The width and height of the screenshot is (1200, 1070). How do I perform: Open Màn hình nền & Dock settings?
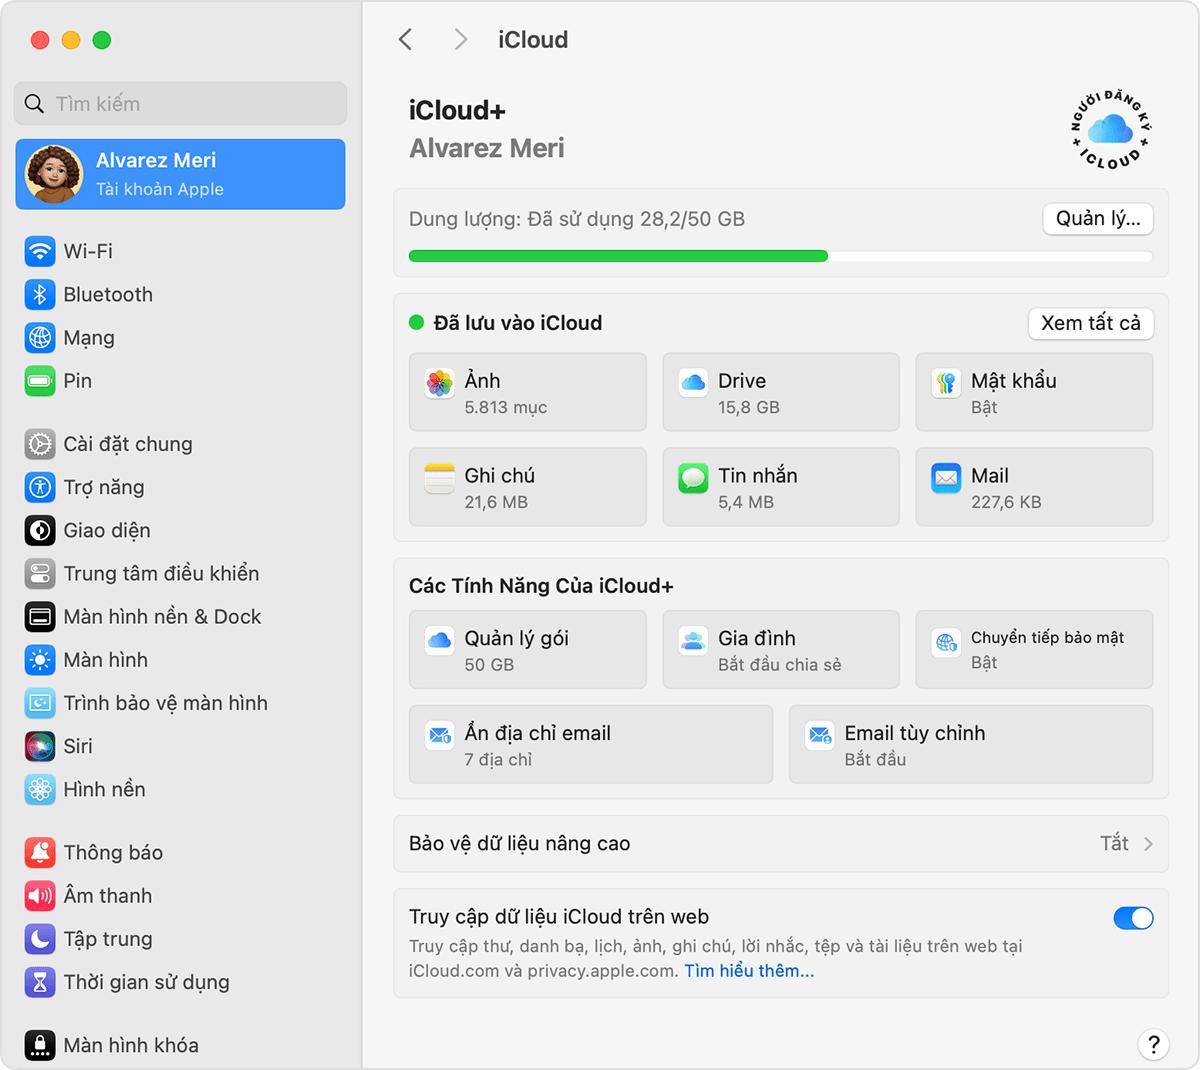tap(38, 616)
